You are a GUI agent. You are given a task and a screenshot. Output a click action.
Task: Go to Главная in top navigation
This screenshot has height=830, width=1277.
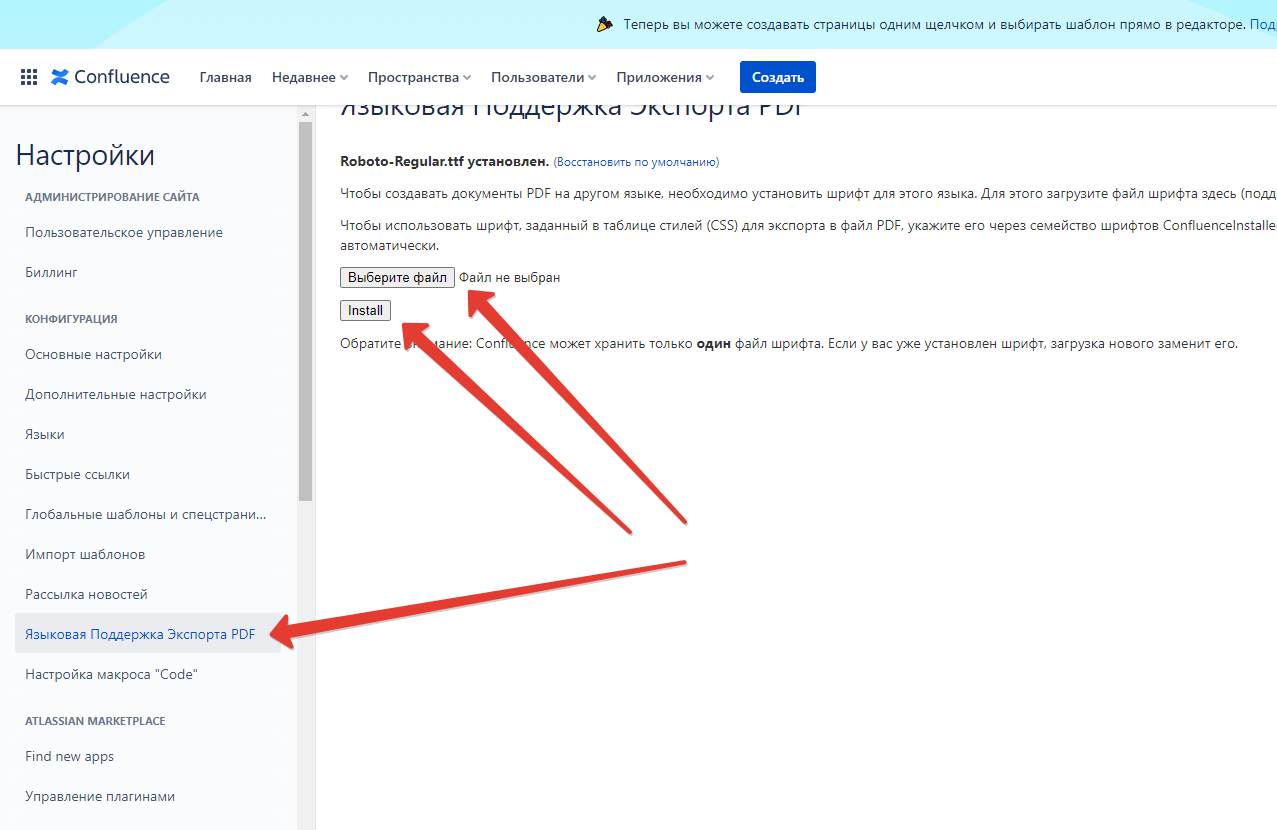click(225, 77)
